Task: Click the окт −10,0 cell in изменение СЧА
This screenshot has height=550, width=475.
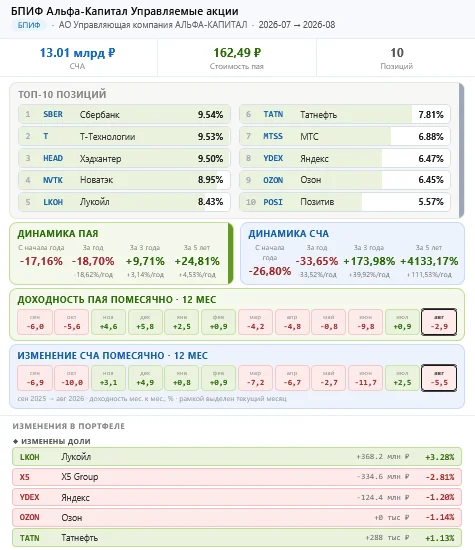Action: click(72, 378)
